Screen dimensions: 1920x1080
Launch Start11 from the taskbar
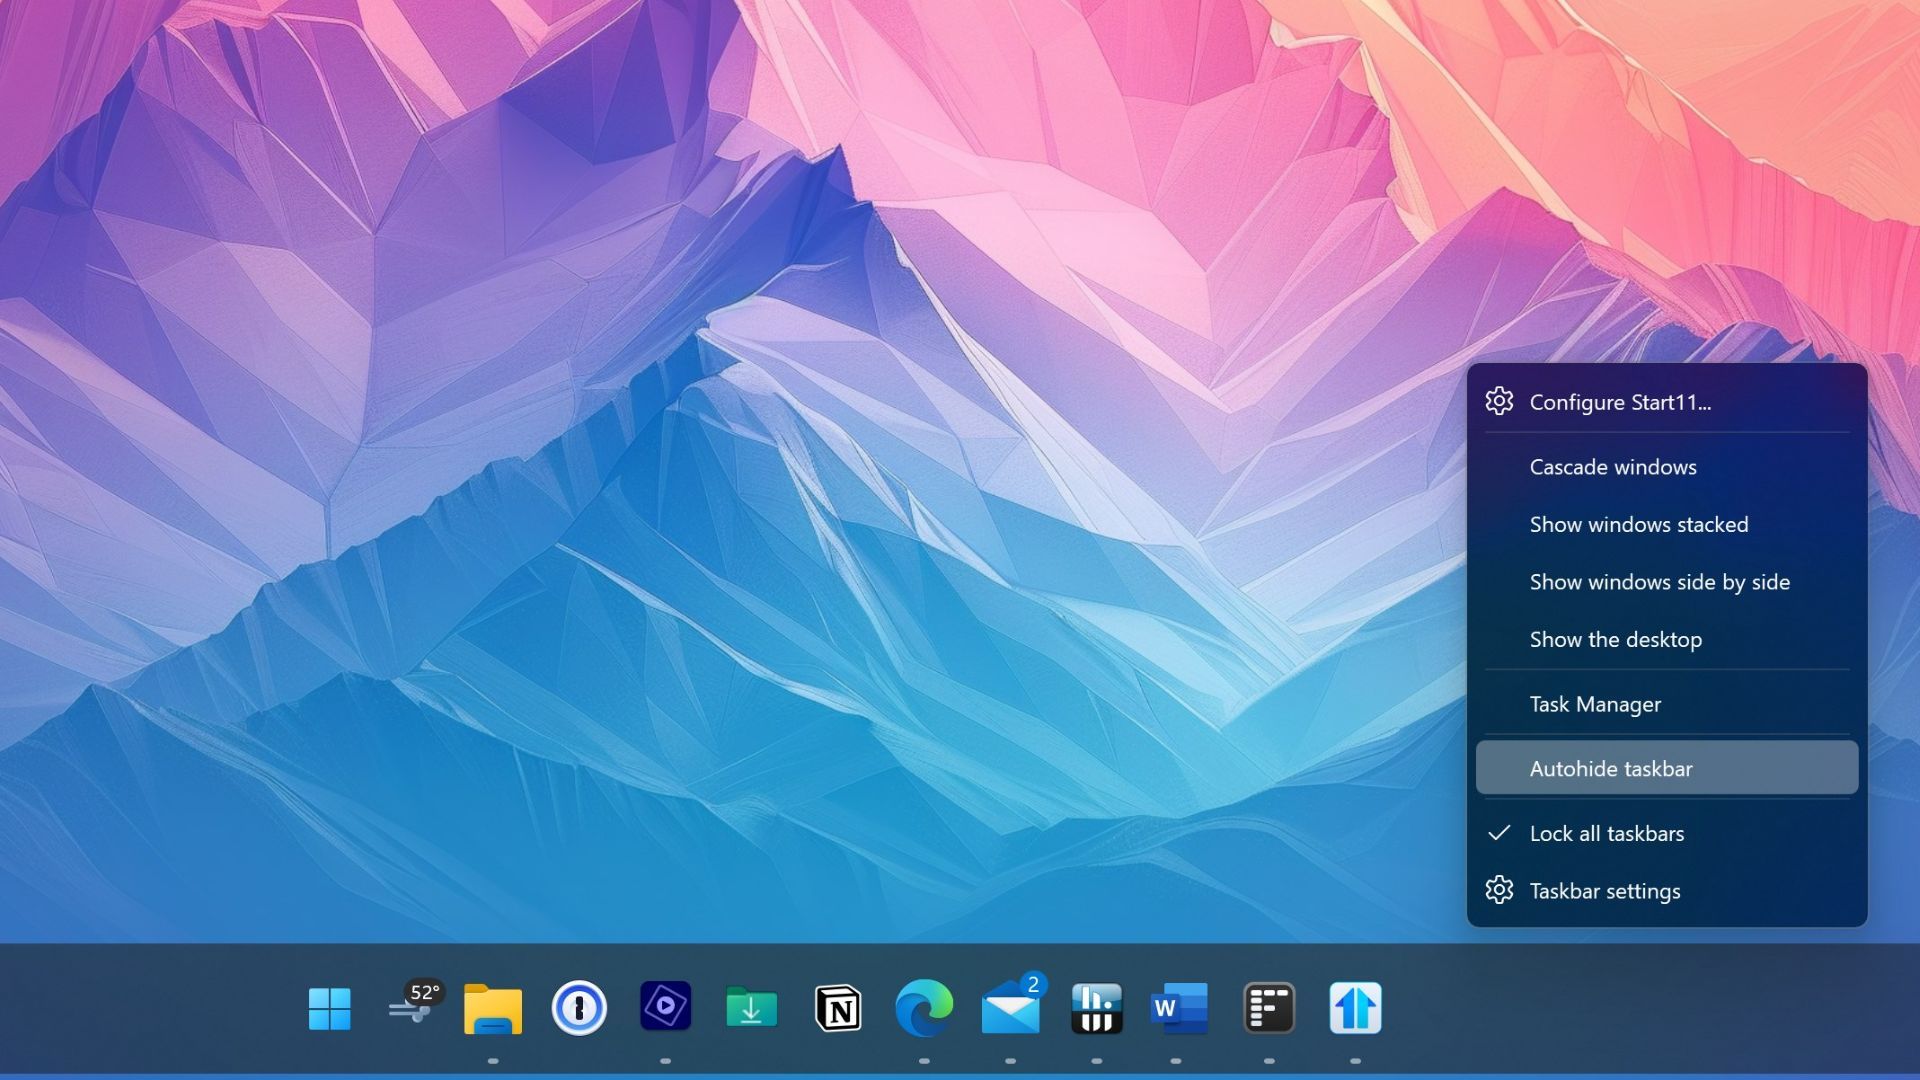point(1355,1010)
